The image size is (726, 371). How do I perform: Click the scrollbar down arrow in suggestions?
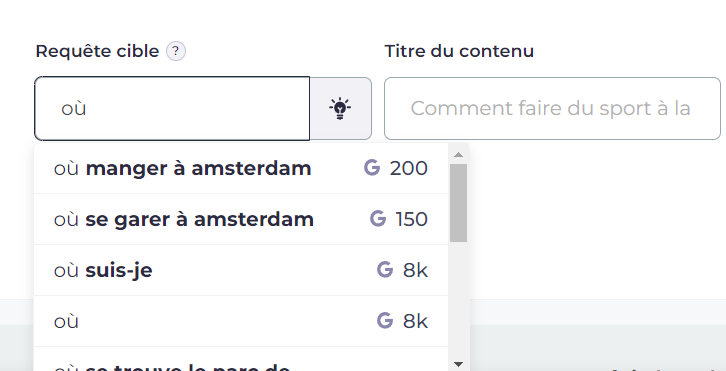458,365
